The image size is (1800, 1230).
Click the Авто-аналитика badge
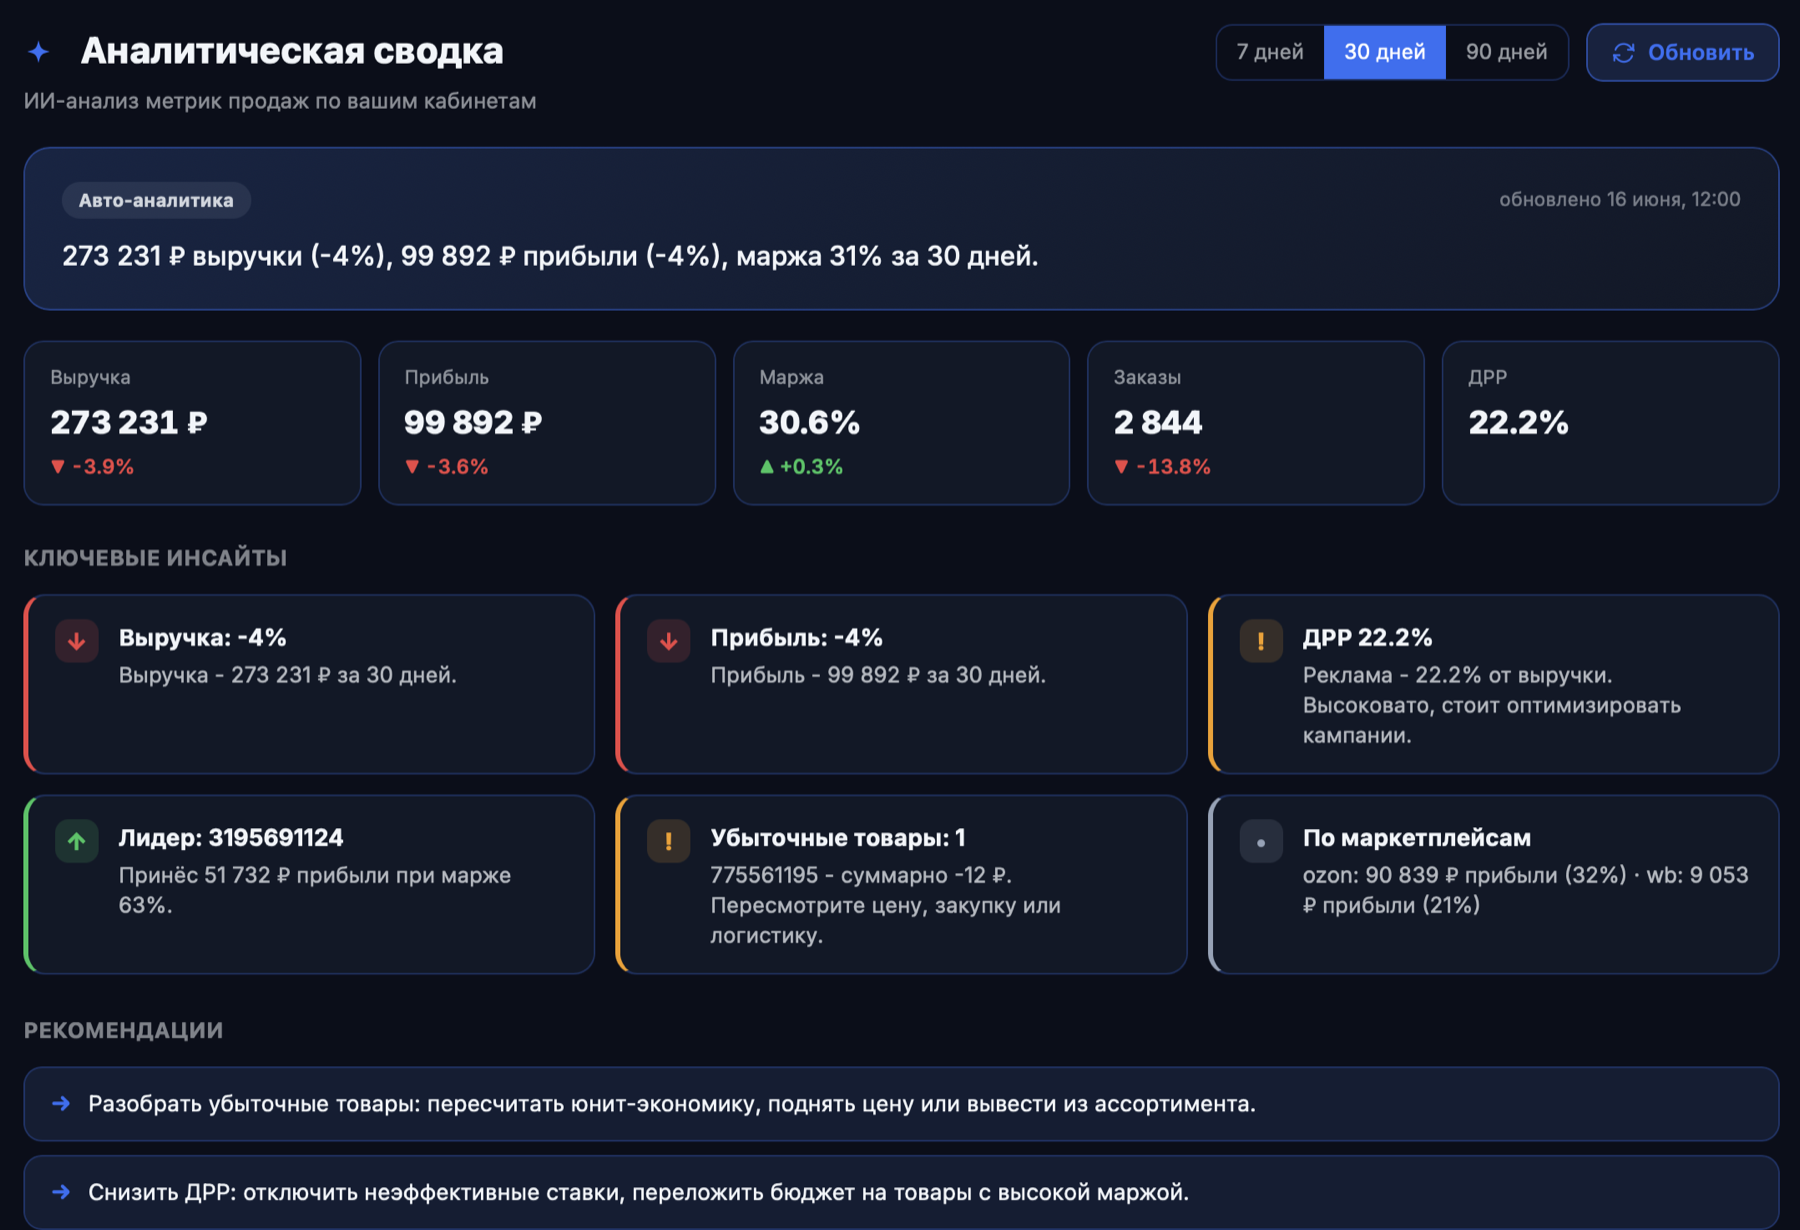(156, 200)
